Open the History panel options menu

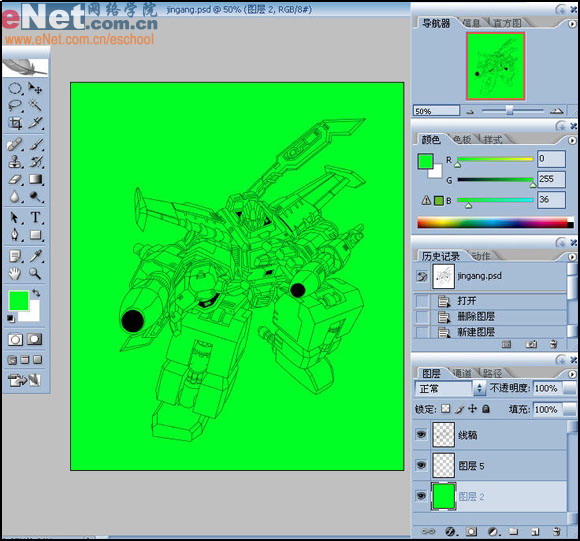pyautogui.click(x=572, y=257)
